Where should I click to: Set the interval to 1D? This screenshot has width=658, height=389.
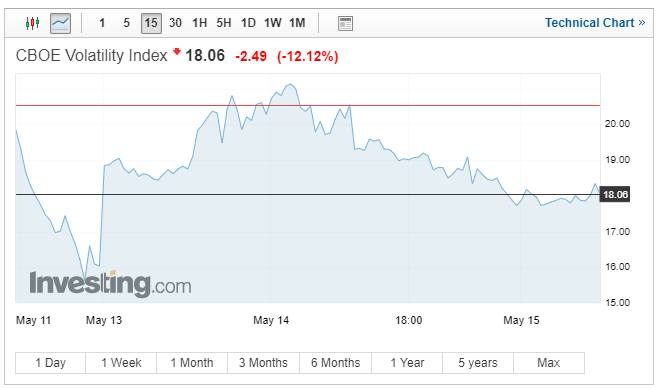pos(248,23)
